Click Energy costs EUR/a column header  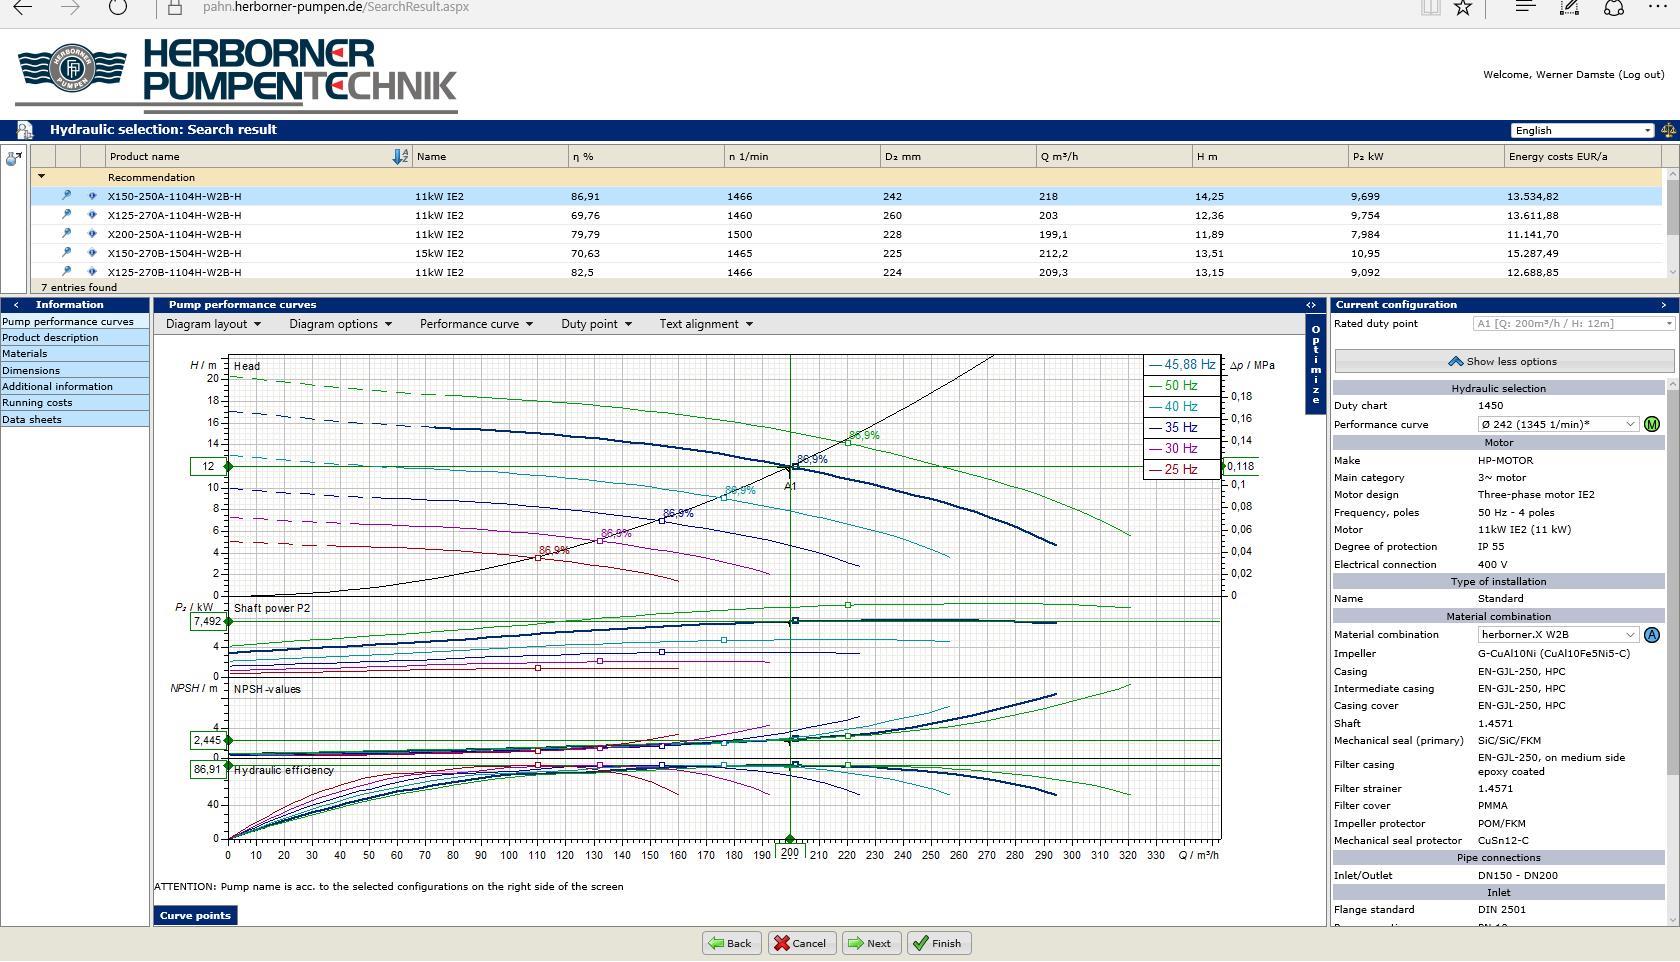1580,157
